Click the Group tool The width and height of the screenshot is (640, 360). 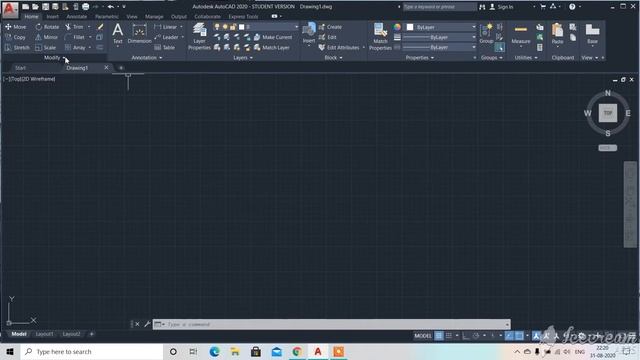click(x=486, y=33)
